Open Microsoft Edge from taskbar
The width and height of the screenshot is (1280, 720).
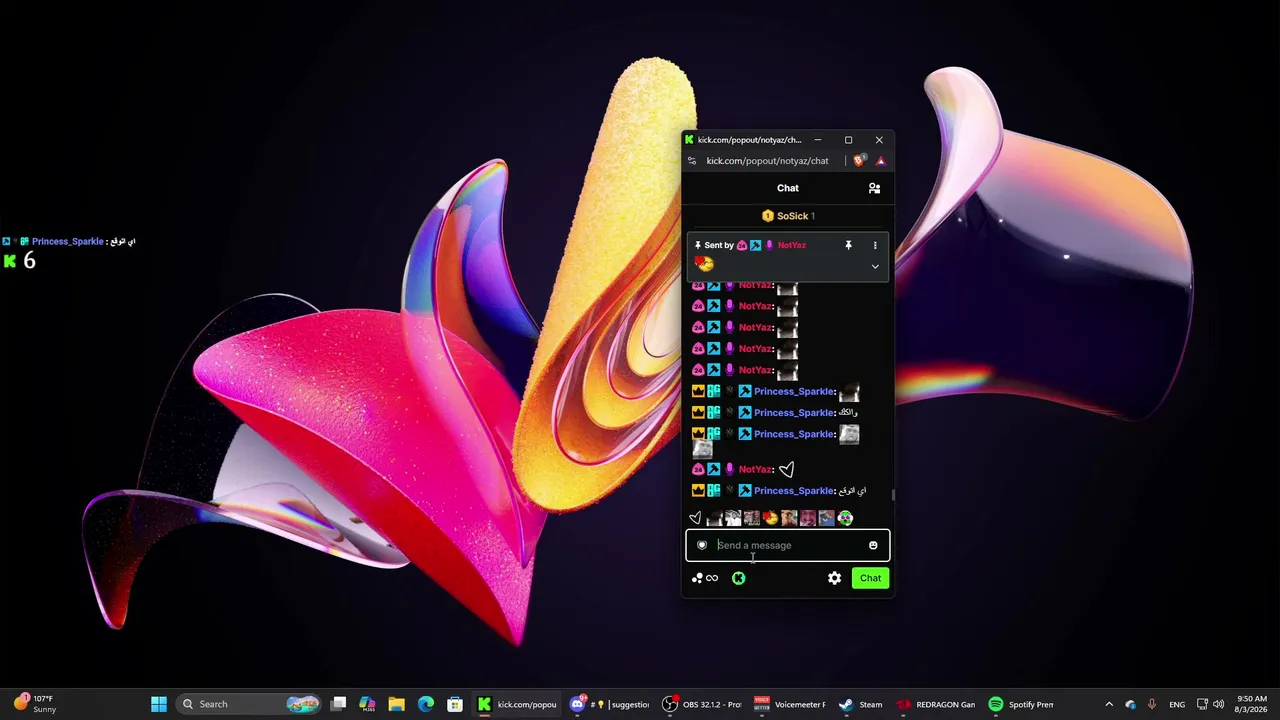coord(426,704)
